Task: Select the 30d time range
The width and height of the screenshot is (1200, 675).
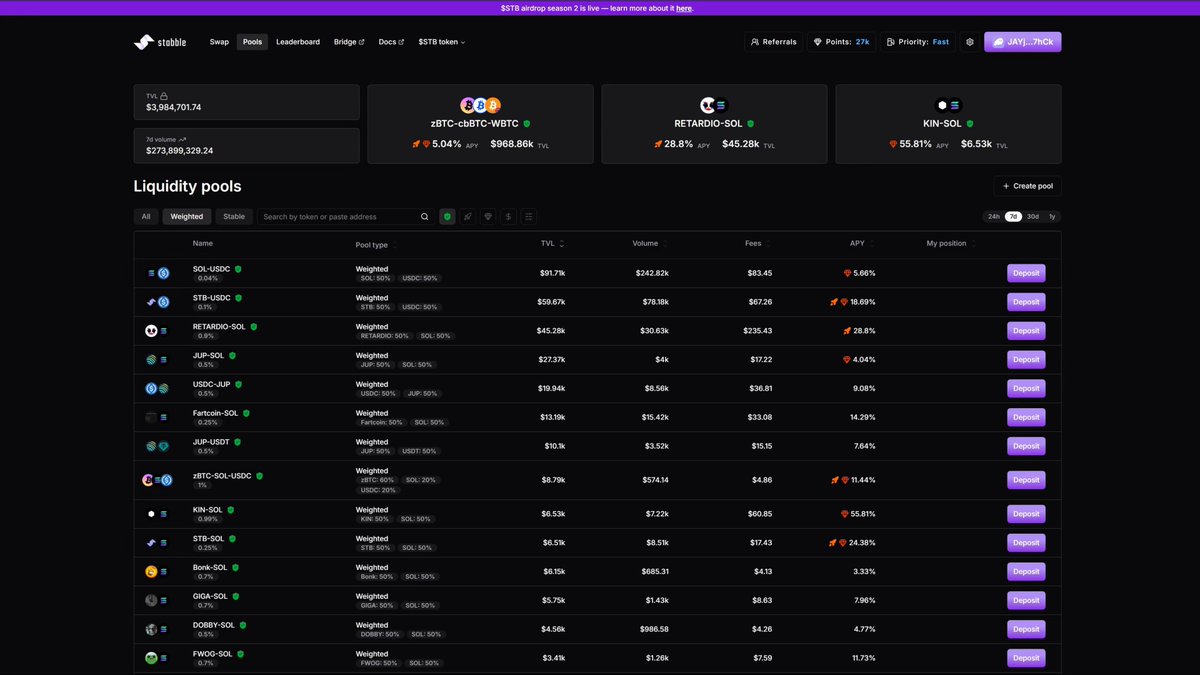Action: (1033, 216)
